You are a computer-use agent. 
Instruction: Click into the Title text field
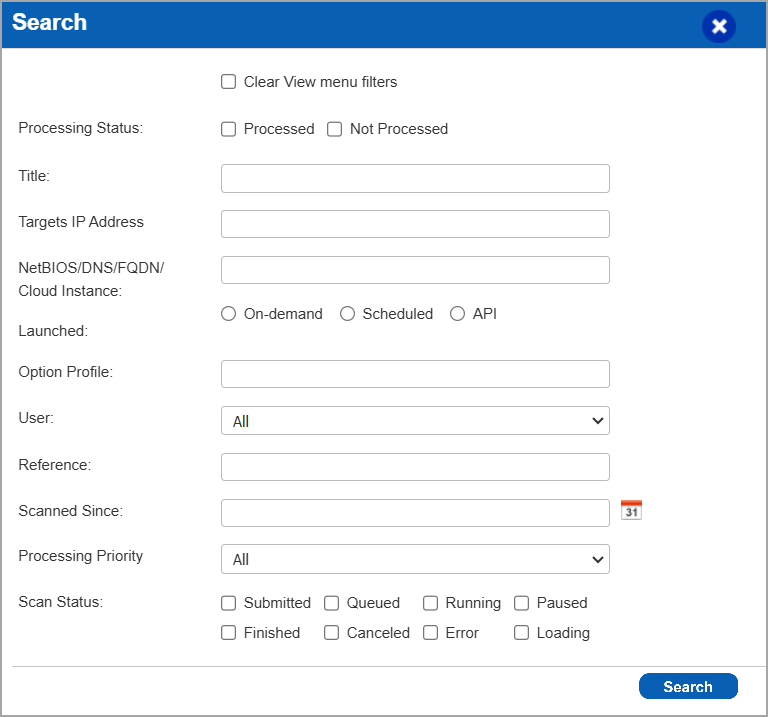(415, 179)
